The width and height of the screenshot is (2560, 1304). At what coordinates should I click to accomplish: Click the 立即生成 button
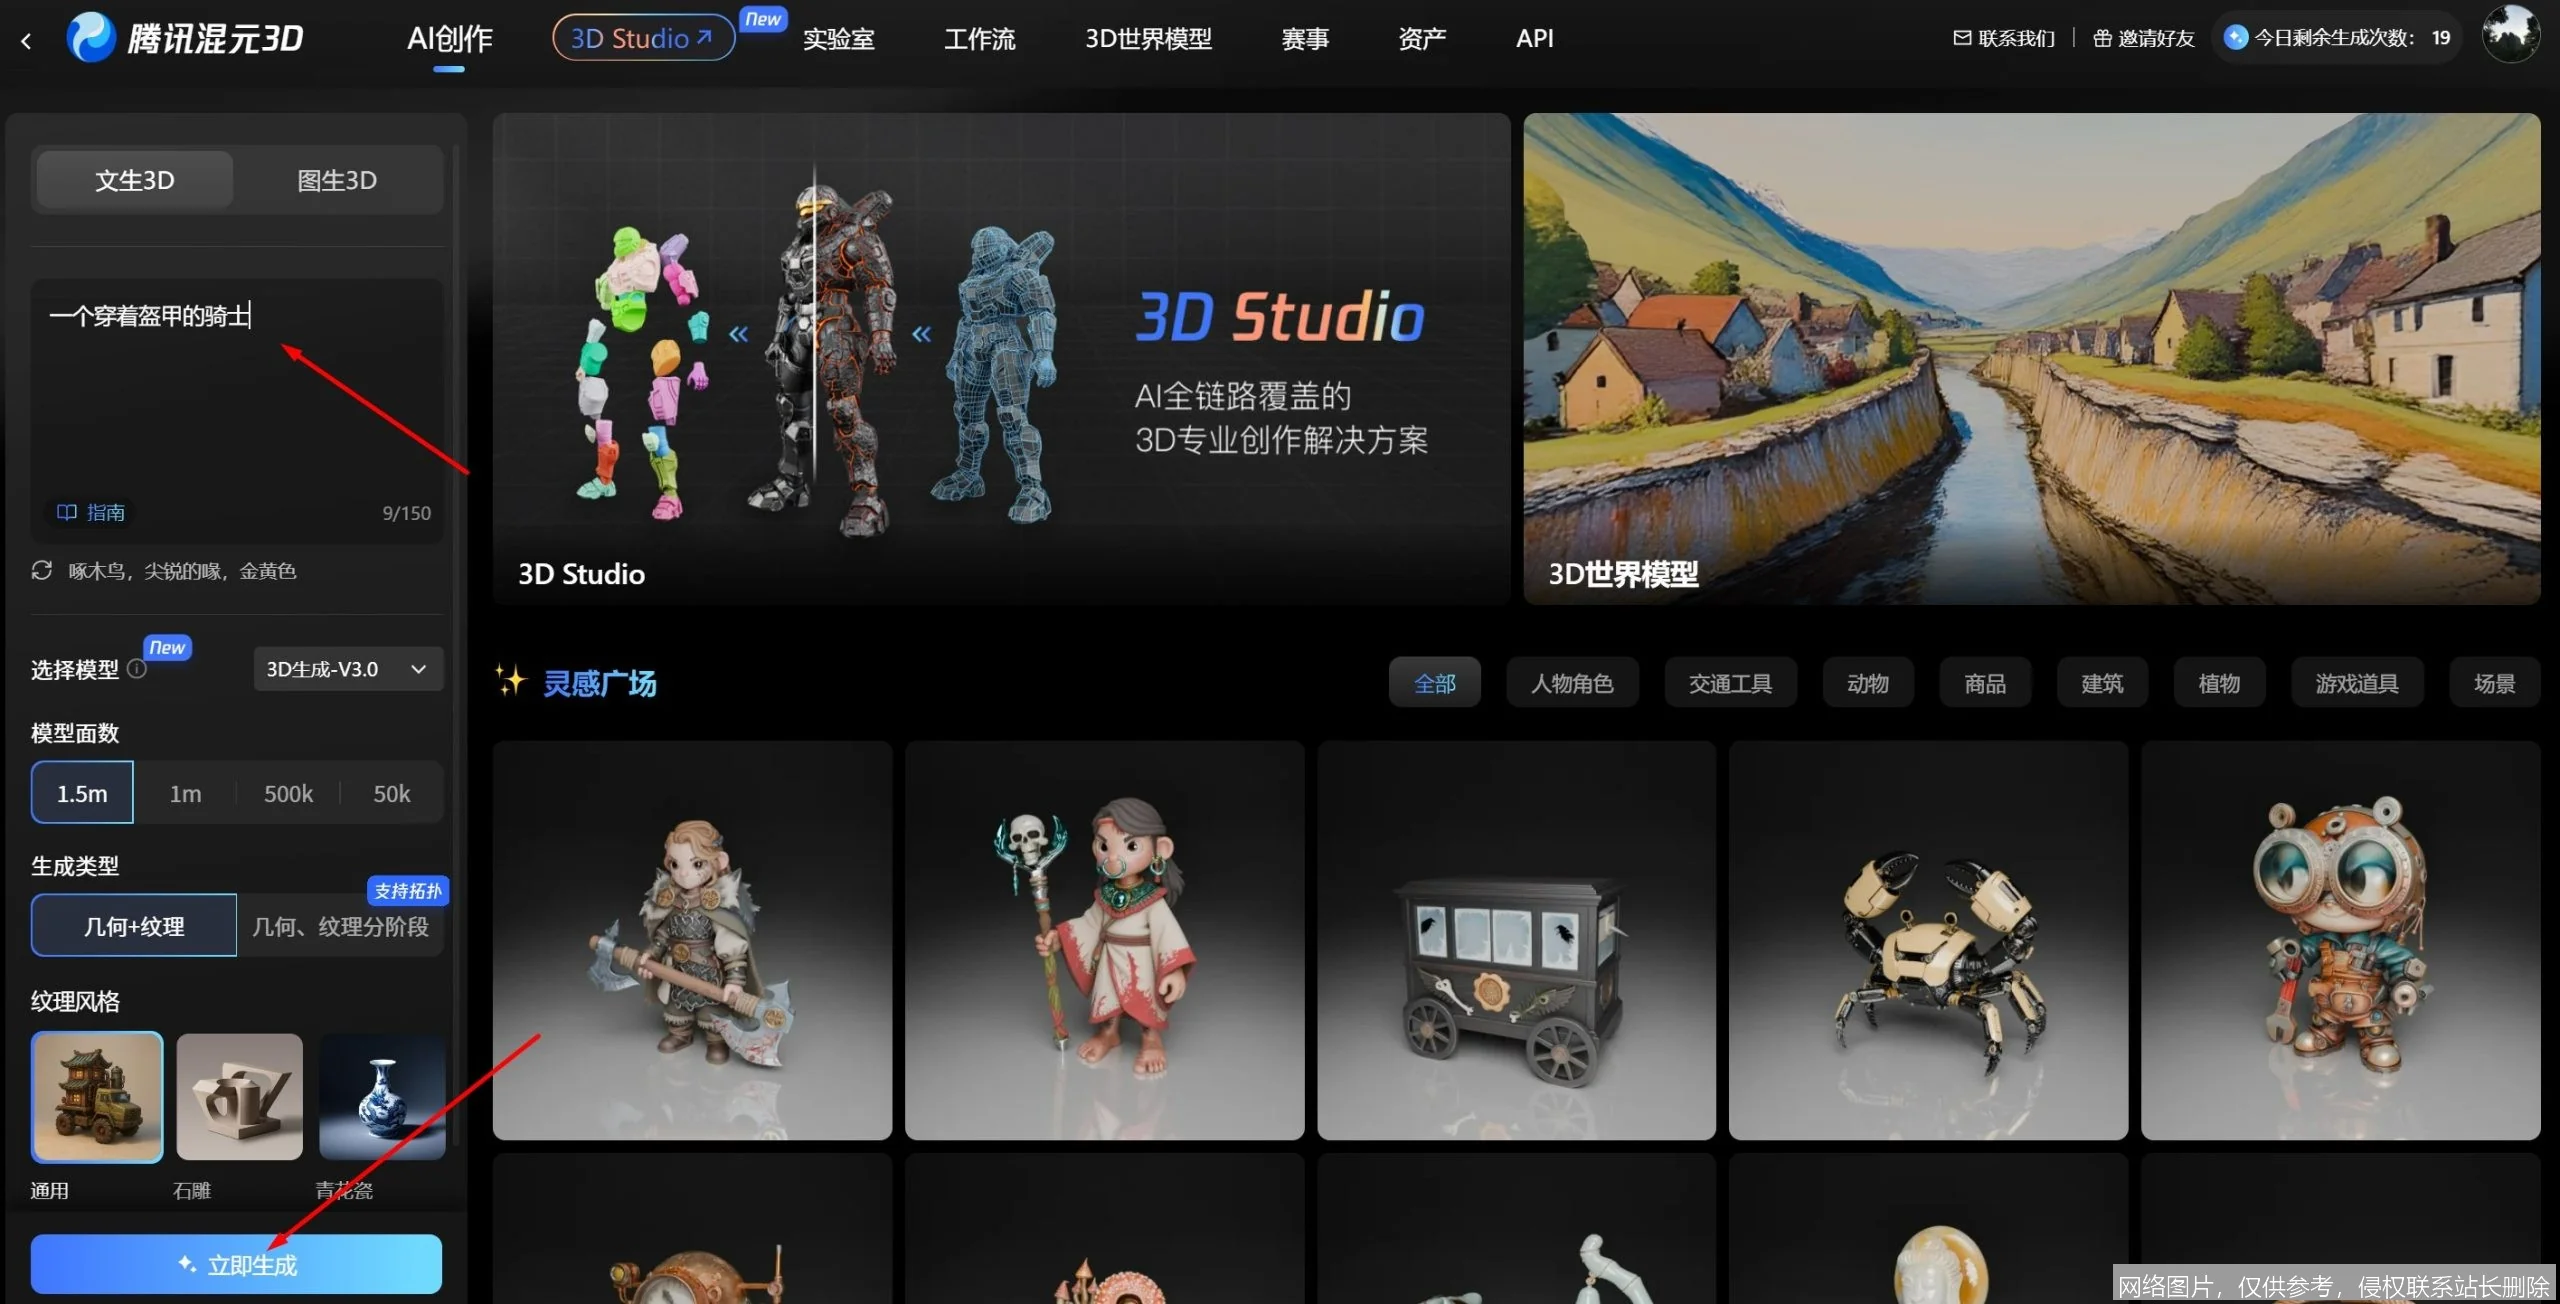236,1264
